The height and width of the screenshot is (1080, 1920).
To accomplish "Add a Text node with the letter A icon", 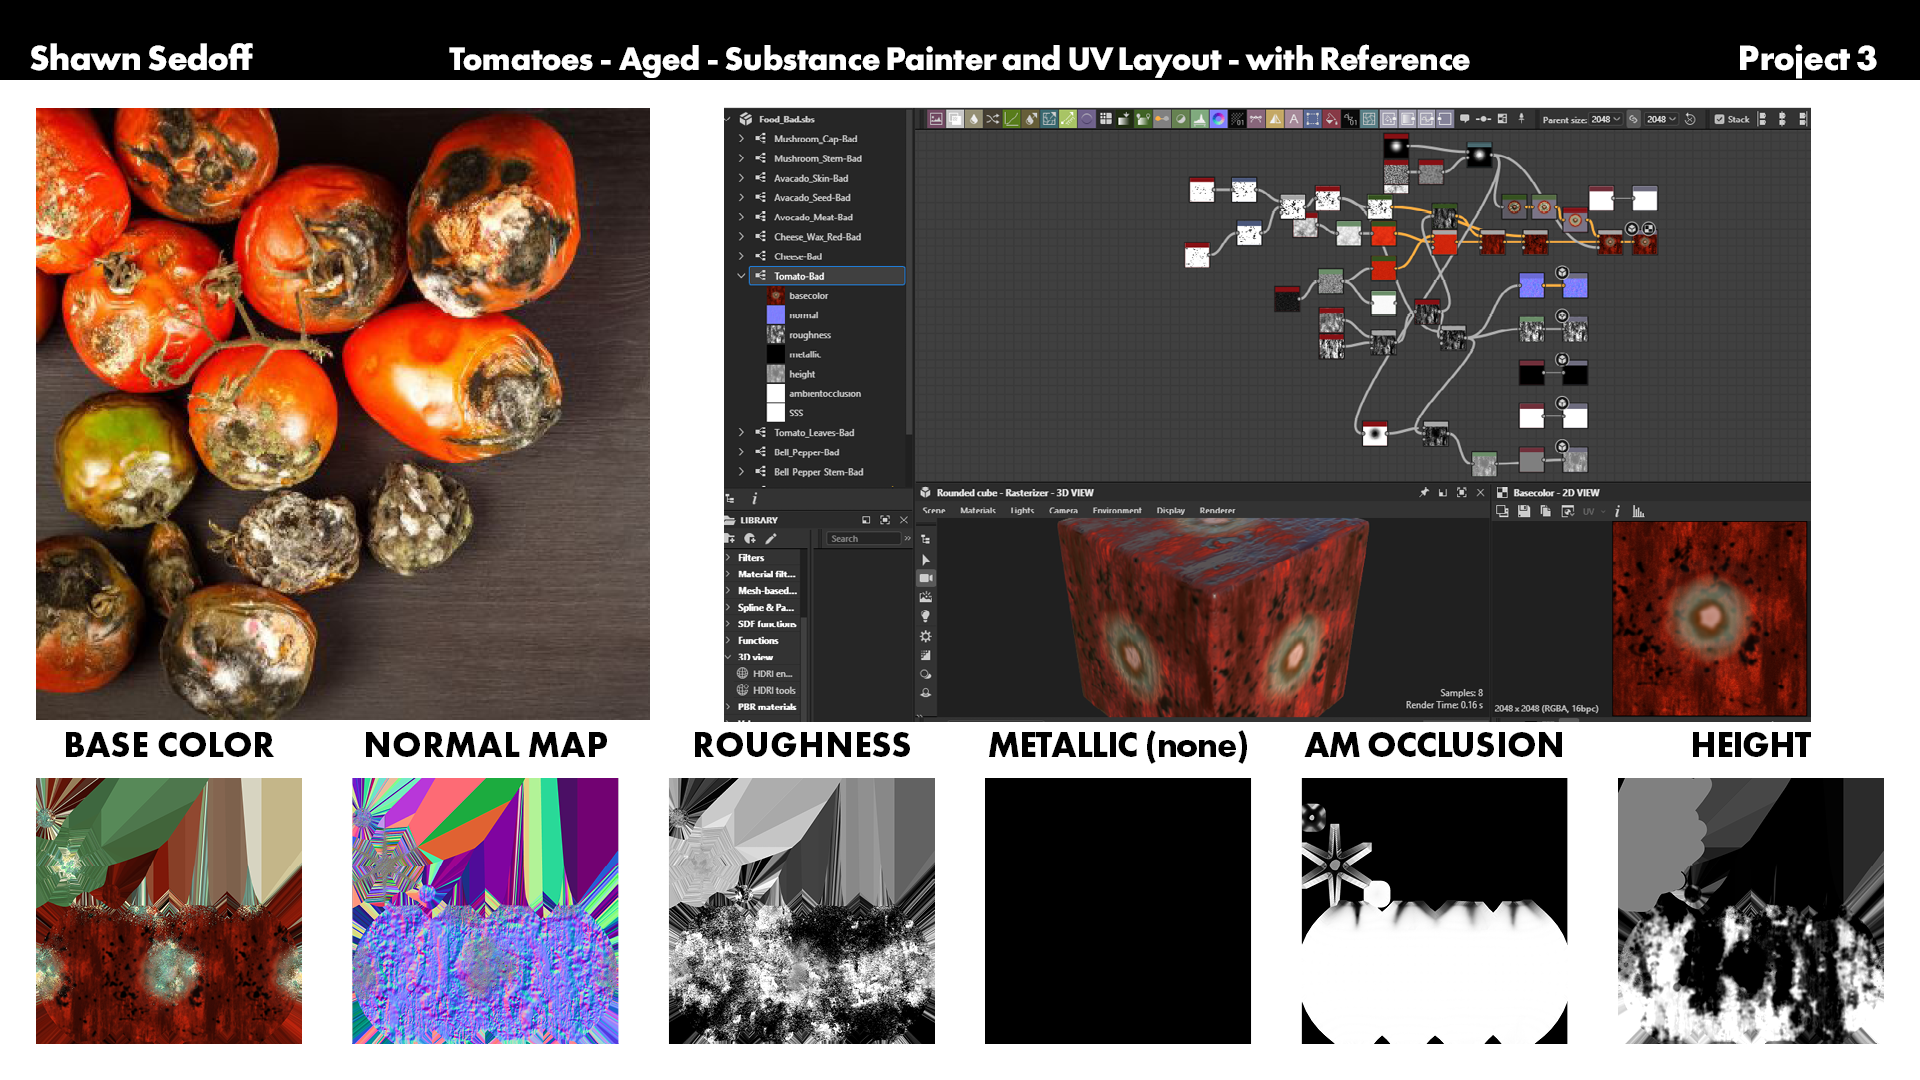I will pos(1293,119).
